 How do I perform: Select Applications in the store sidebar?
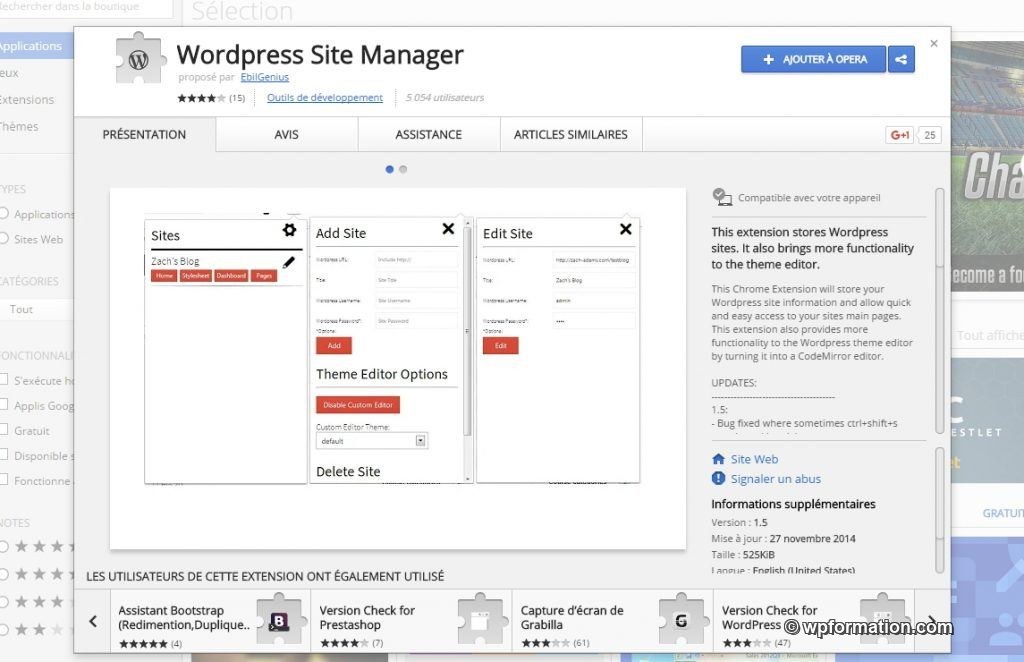[37, 46]
